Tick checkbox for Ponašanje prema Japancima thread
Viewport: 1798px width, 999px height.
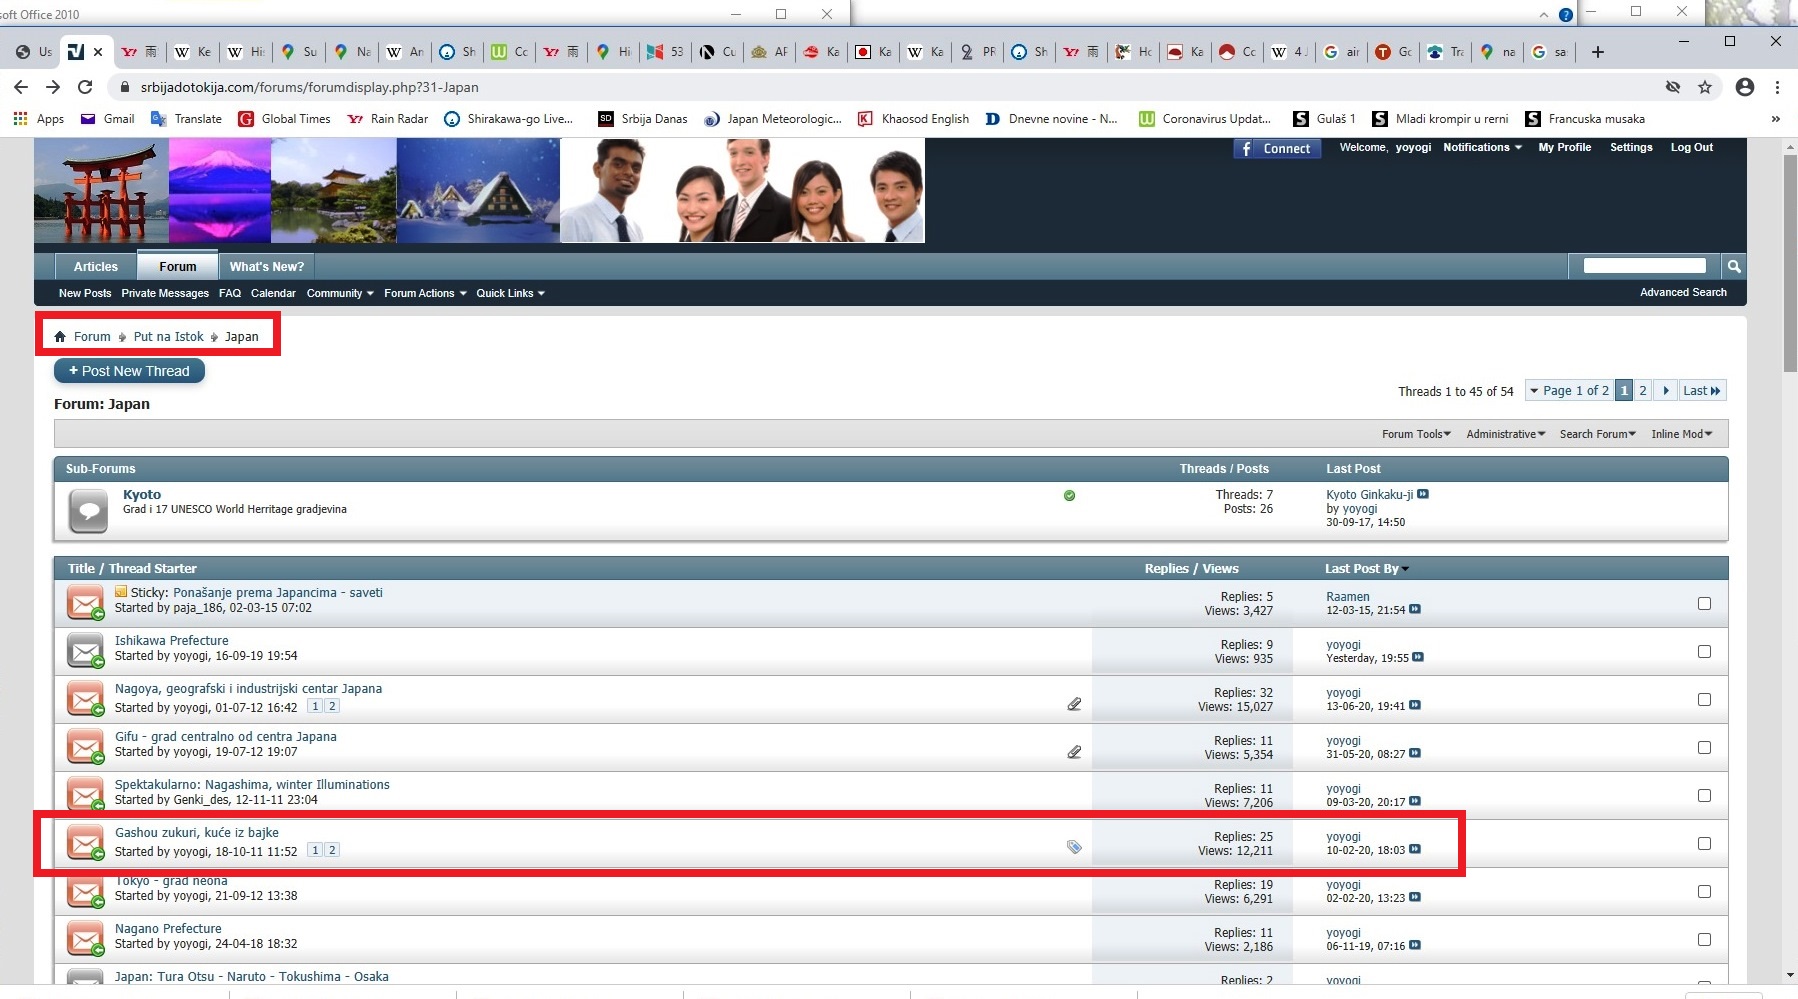coord(1704,603)
